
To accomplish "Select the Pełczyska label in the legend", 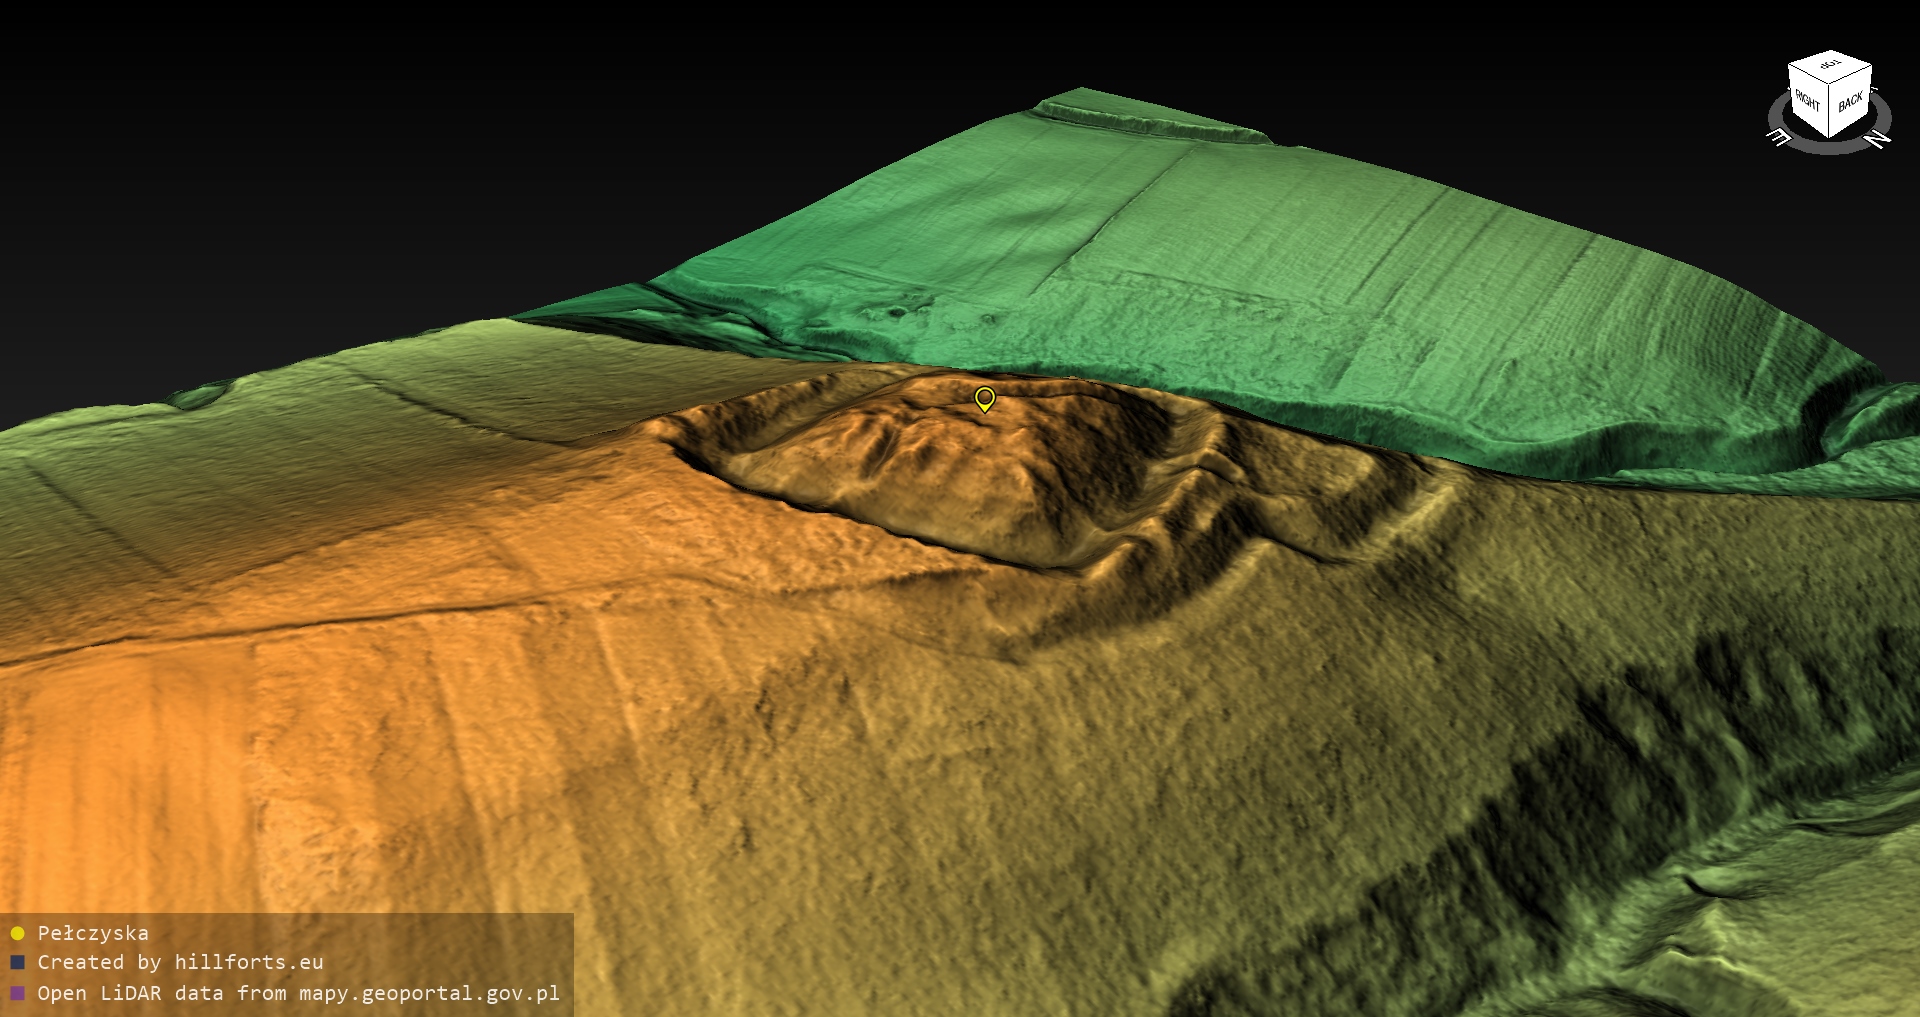I will pyautogui.click(x=93, y=933).
